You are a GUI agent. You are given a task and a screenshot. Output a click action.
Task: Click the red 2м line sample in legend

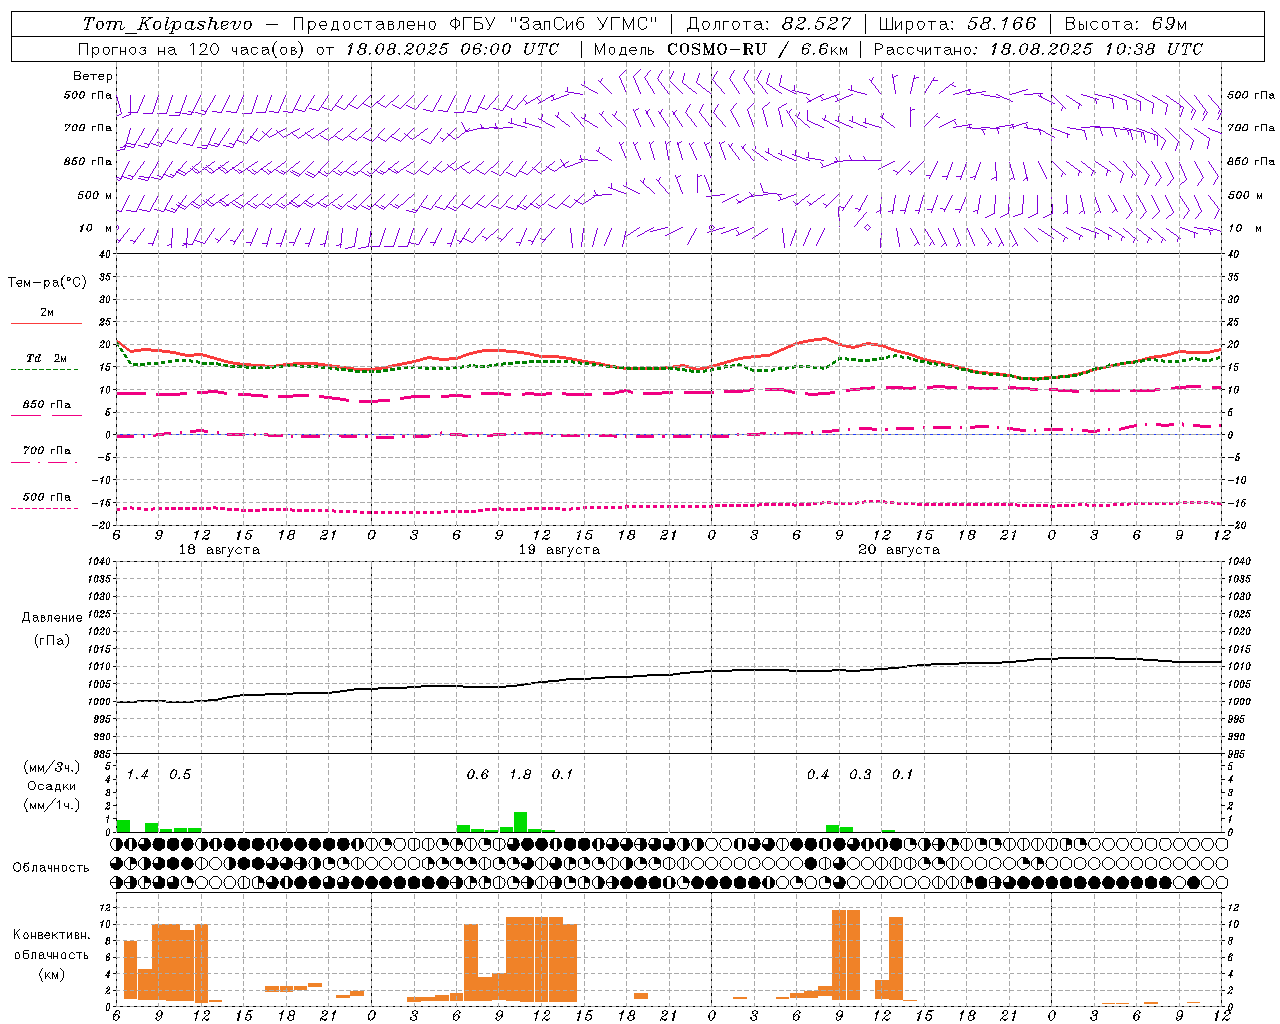click(x=46, y=324)
